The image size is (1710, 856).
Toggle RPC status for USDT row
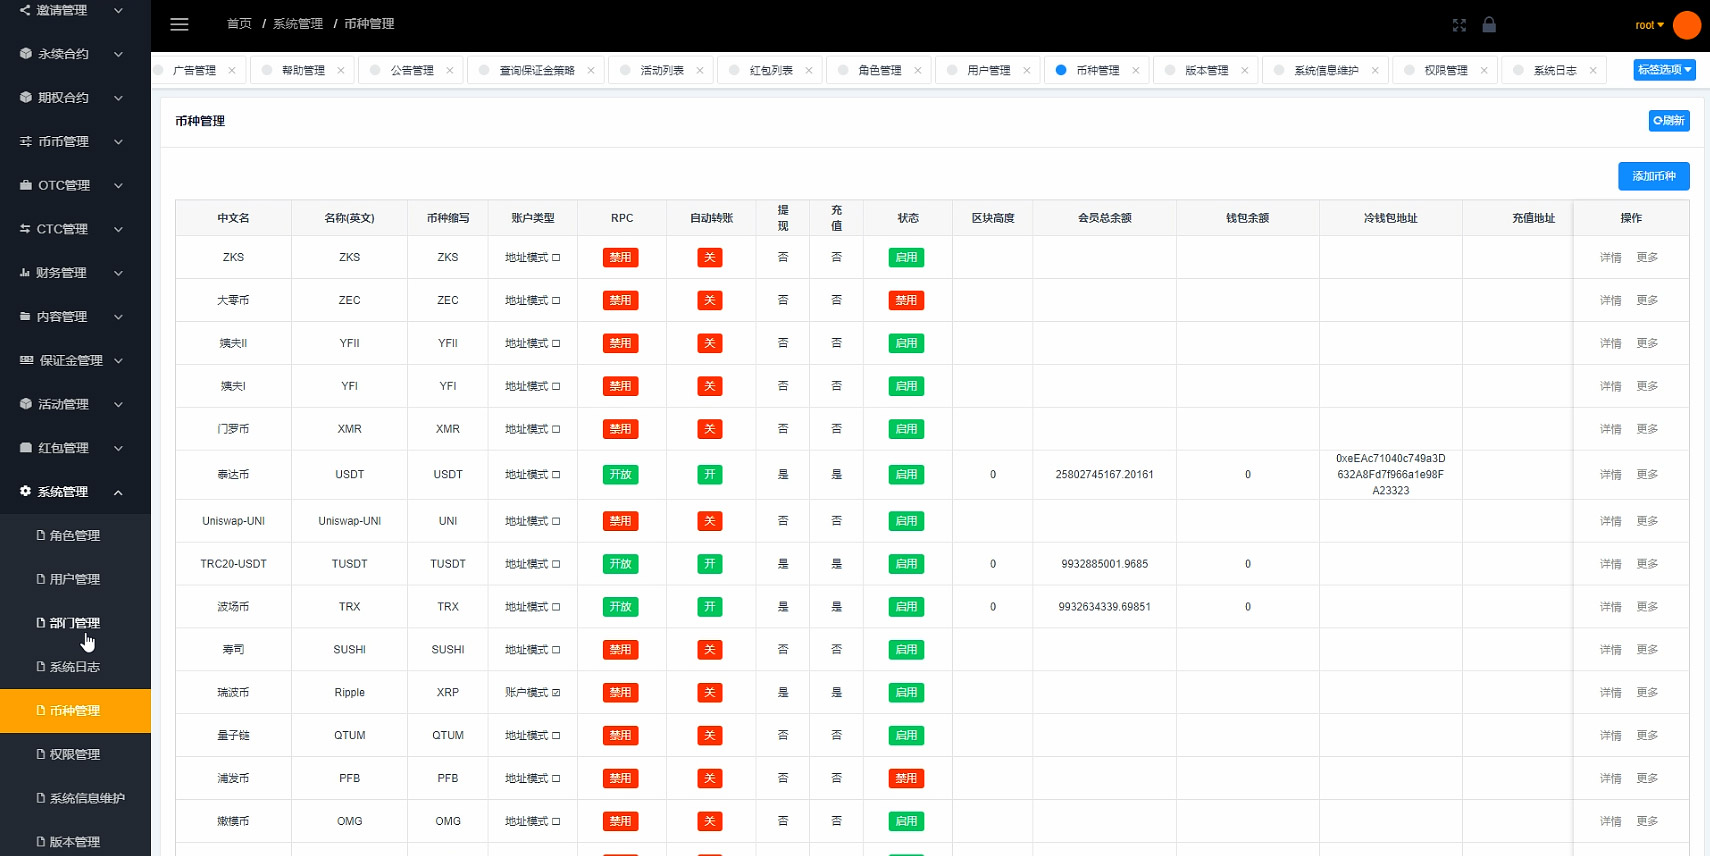coord(620,475)
